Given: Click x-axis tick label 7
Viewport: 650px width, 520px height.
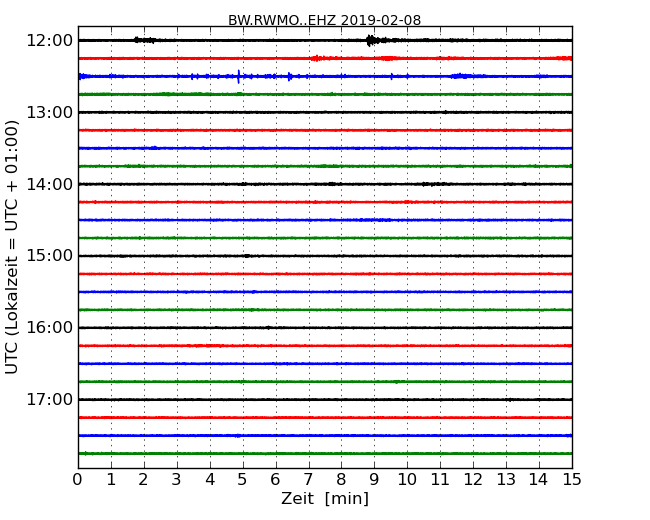Looking at the screenshot, I should coord(308,480).
